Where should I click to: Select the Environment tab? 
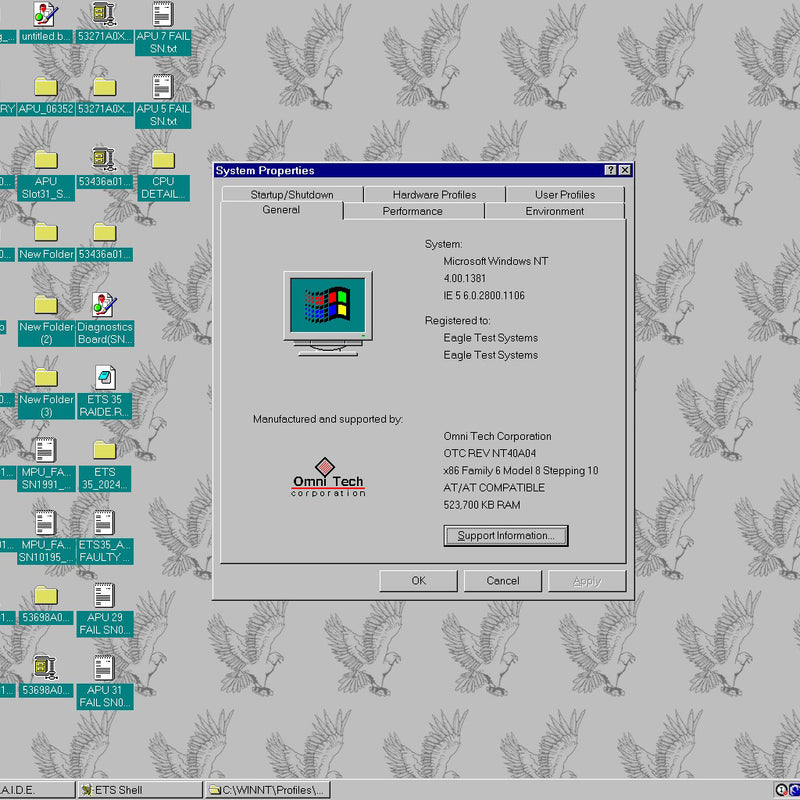(555, 211)
